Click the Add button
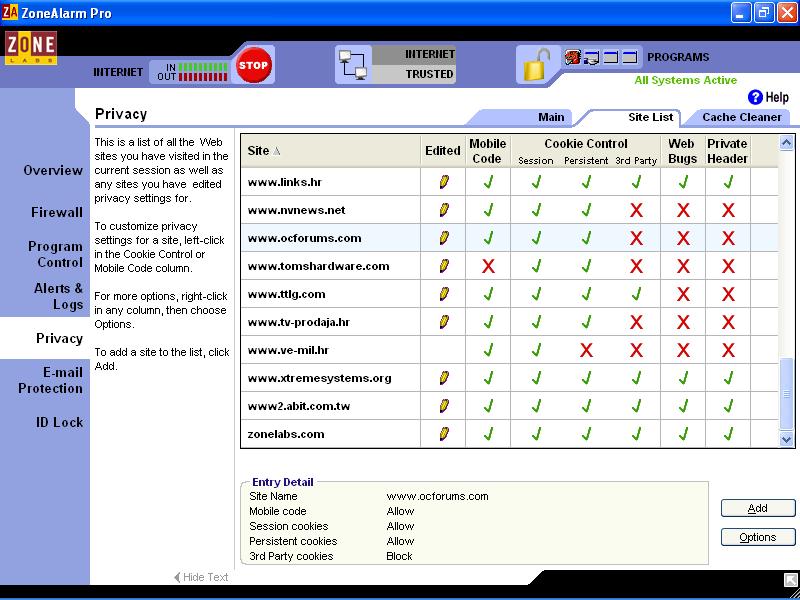 tap(757, 508)
